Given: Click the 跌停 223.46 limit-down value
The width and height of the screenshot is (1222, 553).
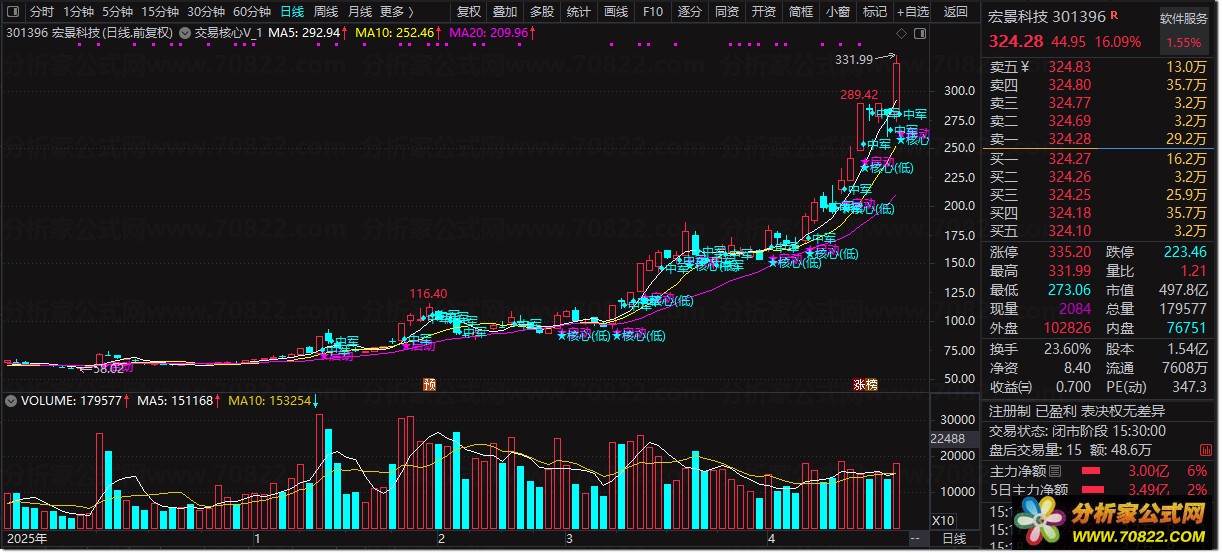Looking at the screenshot, I should pyautogui.click(x=1185, y=252).
